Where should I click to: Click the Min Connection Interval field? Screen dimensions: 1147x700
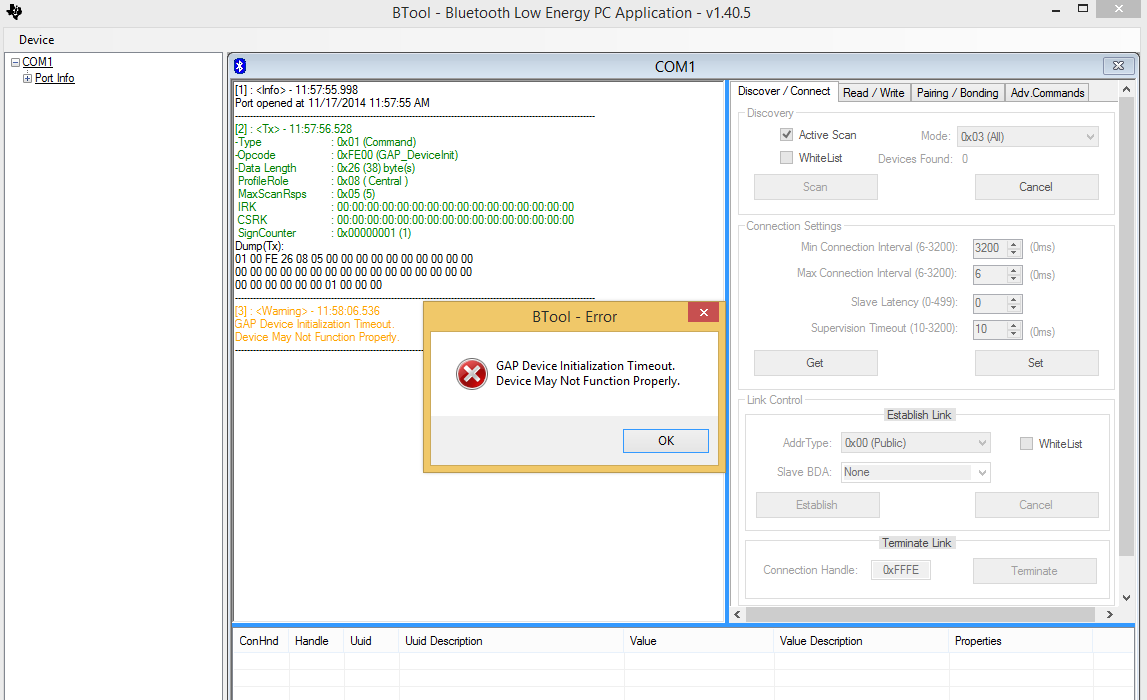990,248
